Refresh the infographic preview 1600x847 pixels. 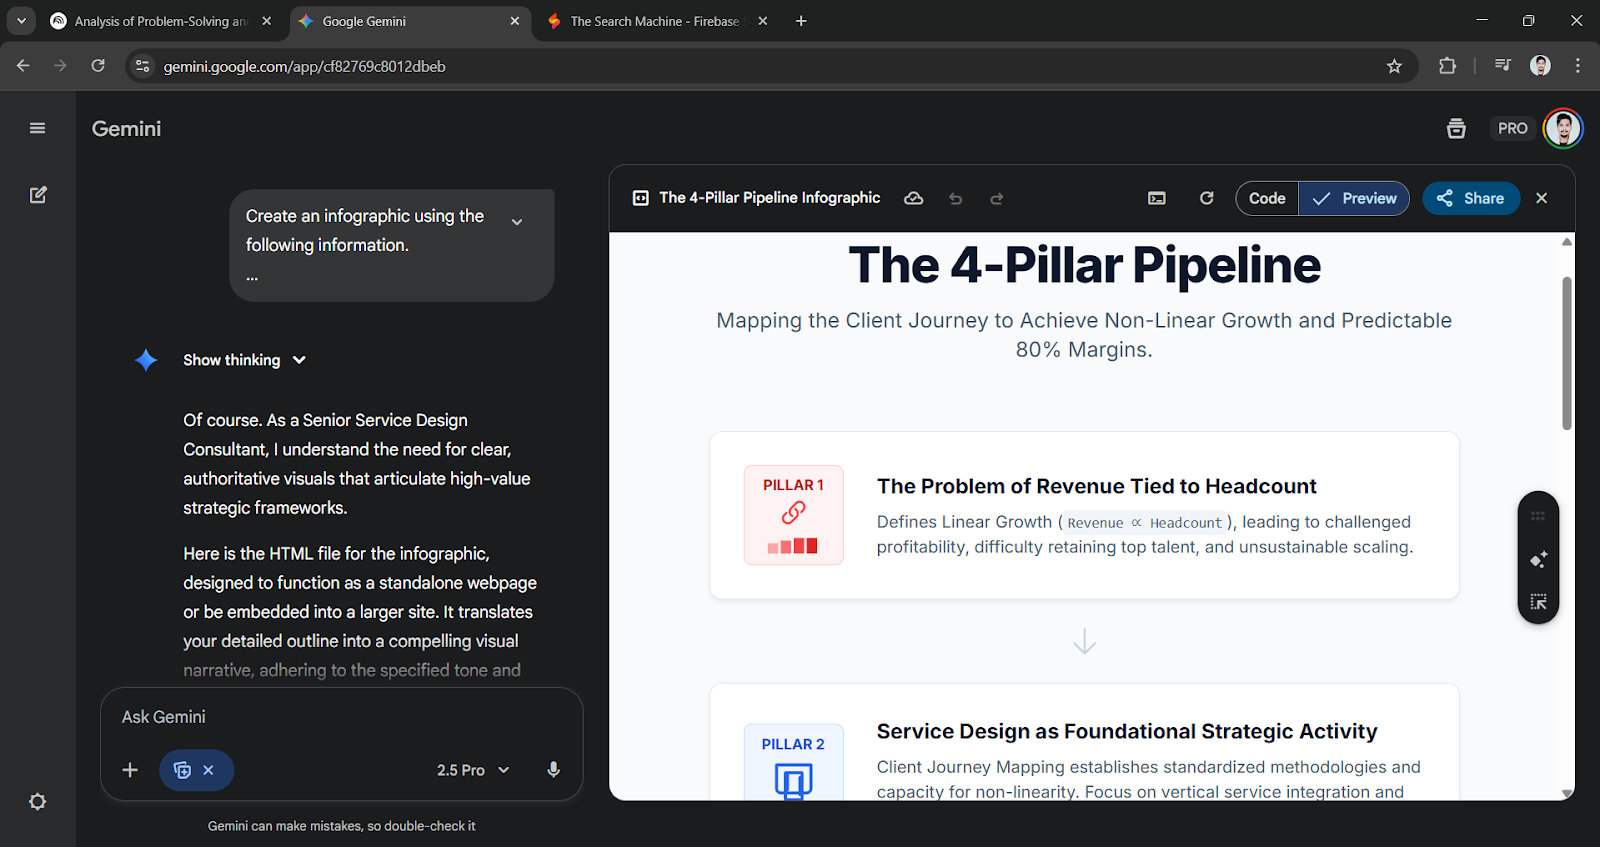tap(1206, 198)
